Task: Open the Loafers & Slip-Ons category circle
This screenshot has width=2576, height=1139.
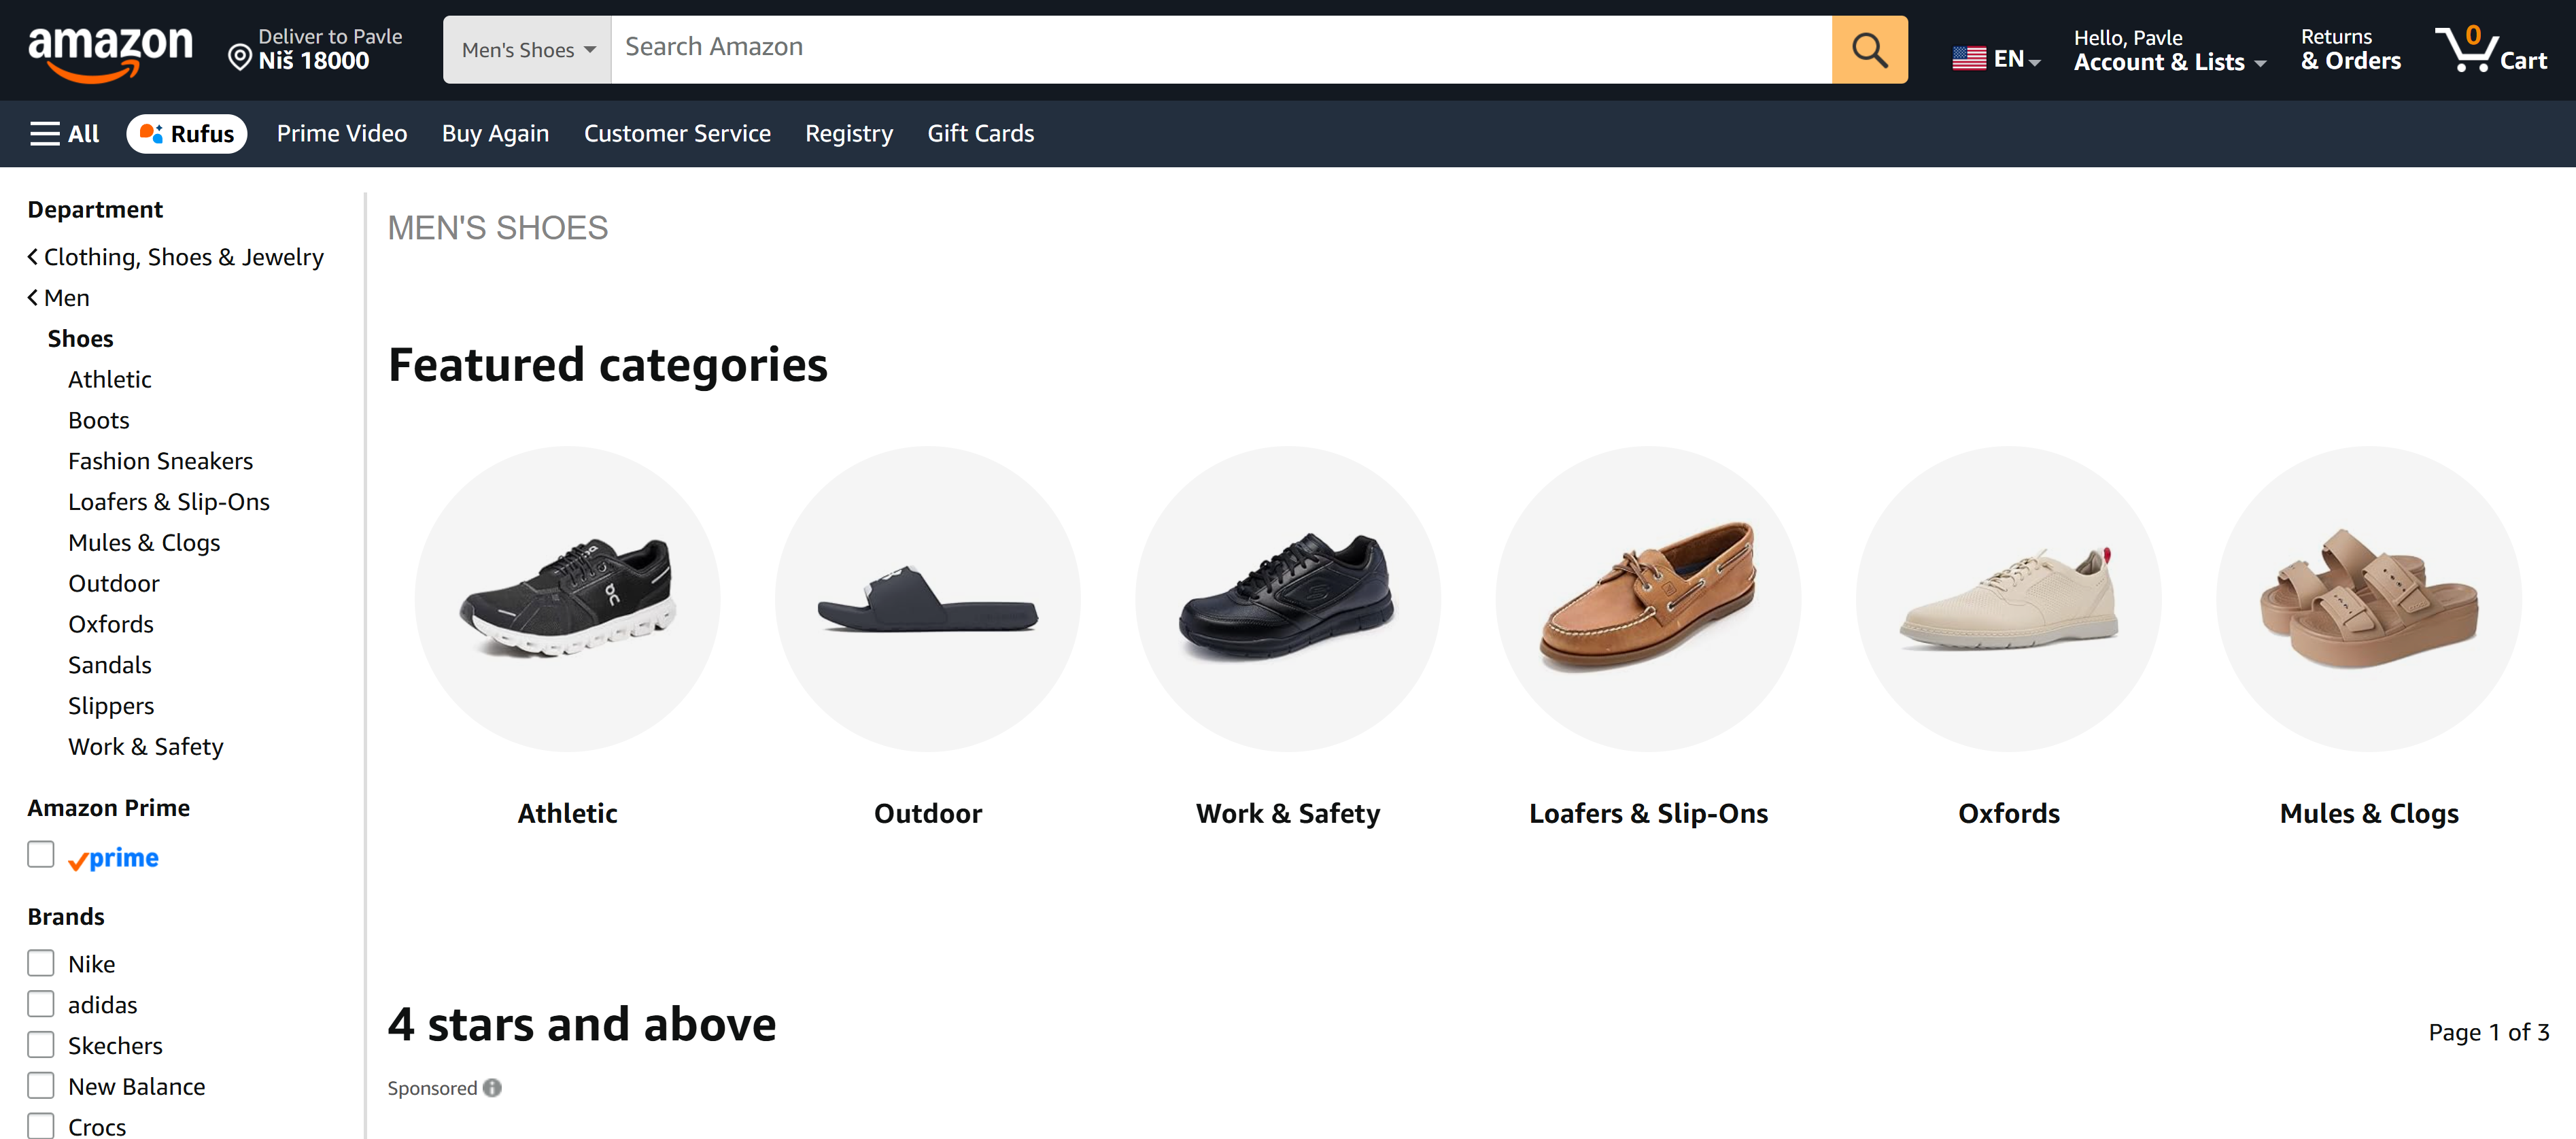Action: click(1648, 598)
